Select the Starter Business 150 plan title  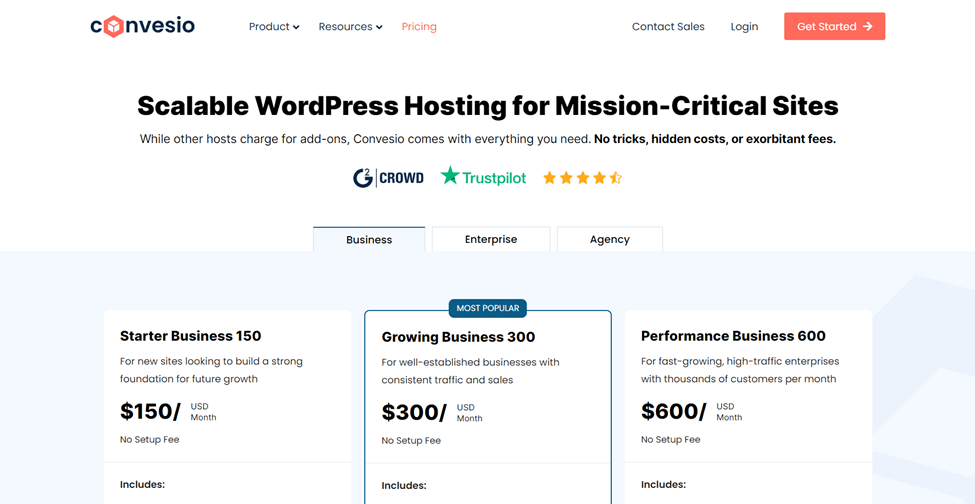(190, 336)
